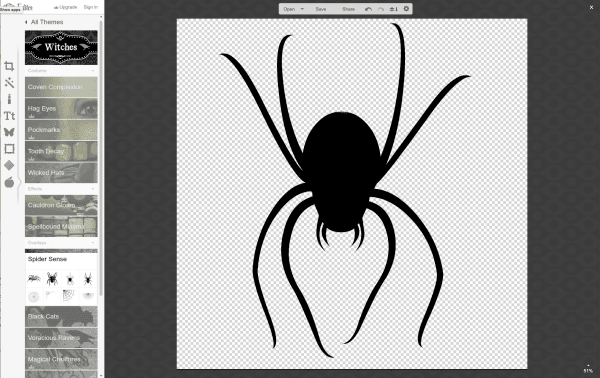The width and height of the screenshot is (600, 378).
Task: Click the Spider Sense heading
Action: pos(47,259)
